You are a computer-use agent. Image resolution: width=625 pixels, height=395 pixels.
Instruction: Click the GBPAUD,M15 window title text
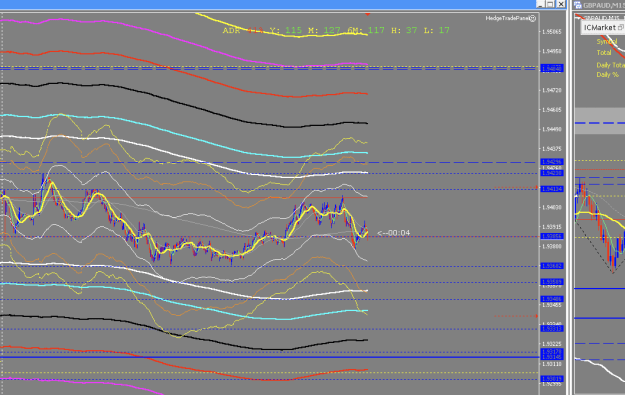tap(604, 5)
